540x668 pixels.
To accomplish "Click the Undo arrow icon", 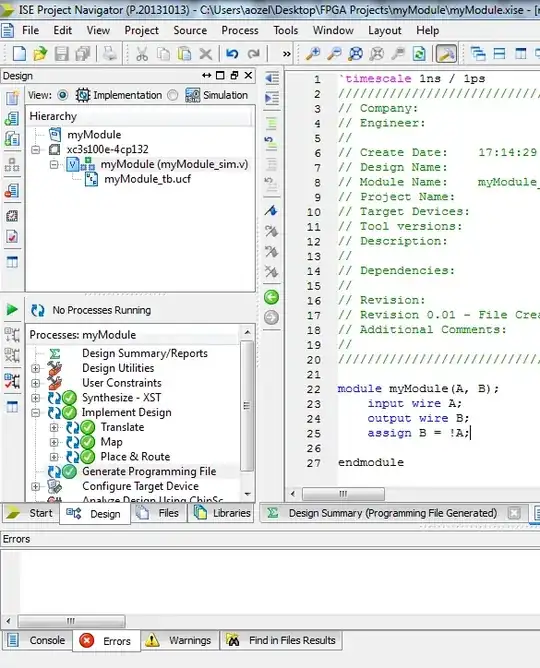I will tap(232, 54).
